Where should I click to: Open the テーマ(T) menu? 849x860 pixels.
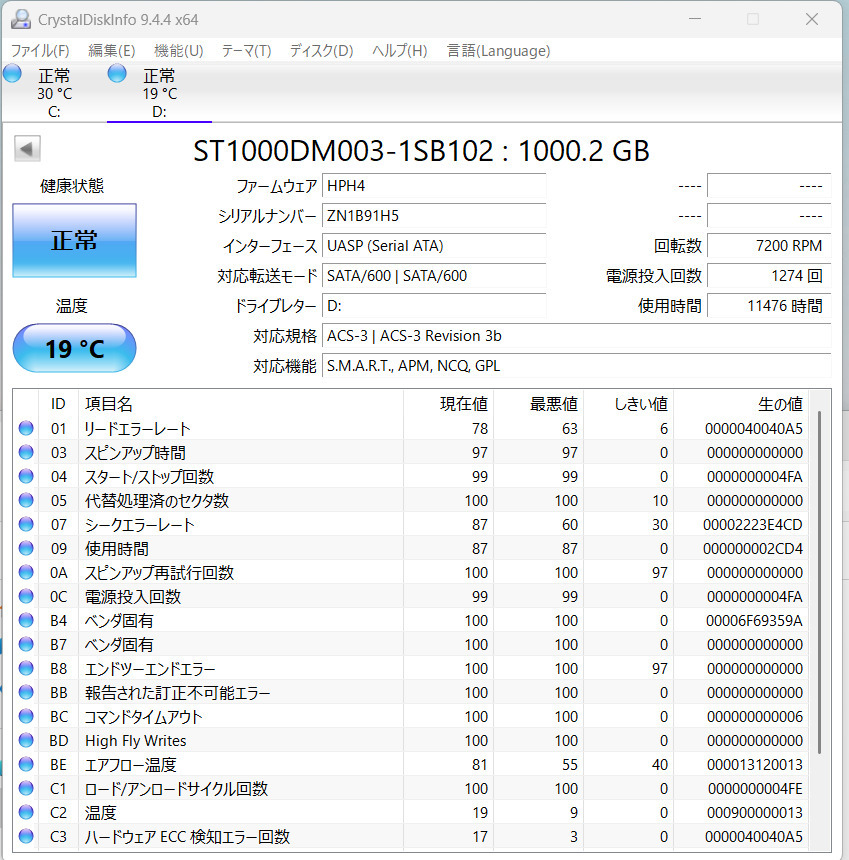tap(246, 51)
